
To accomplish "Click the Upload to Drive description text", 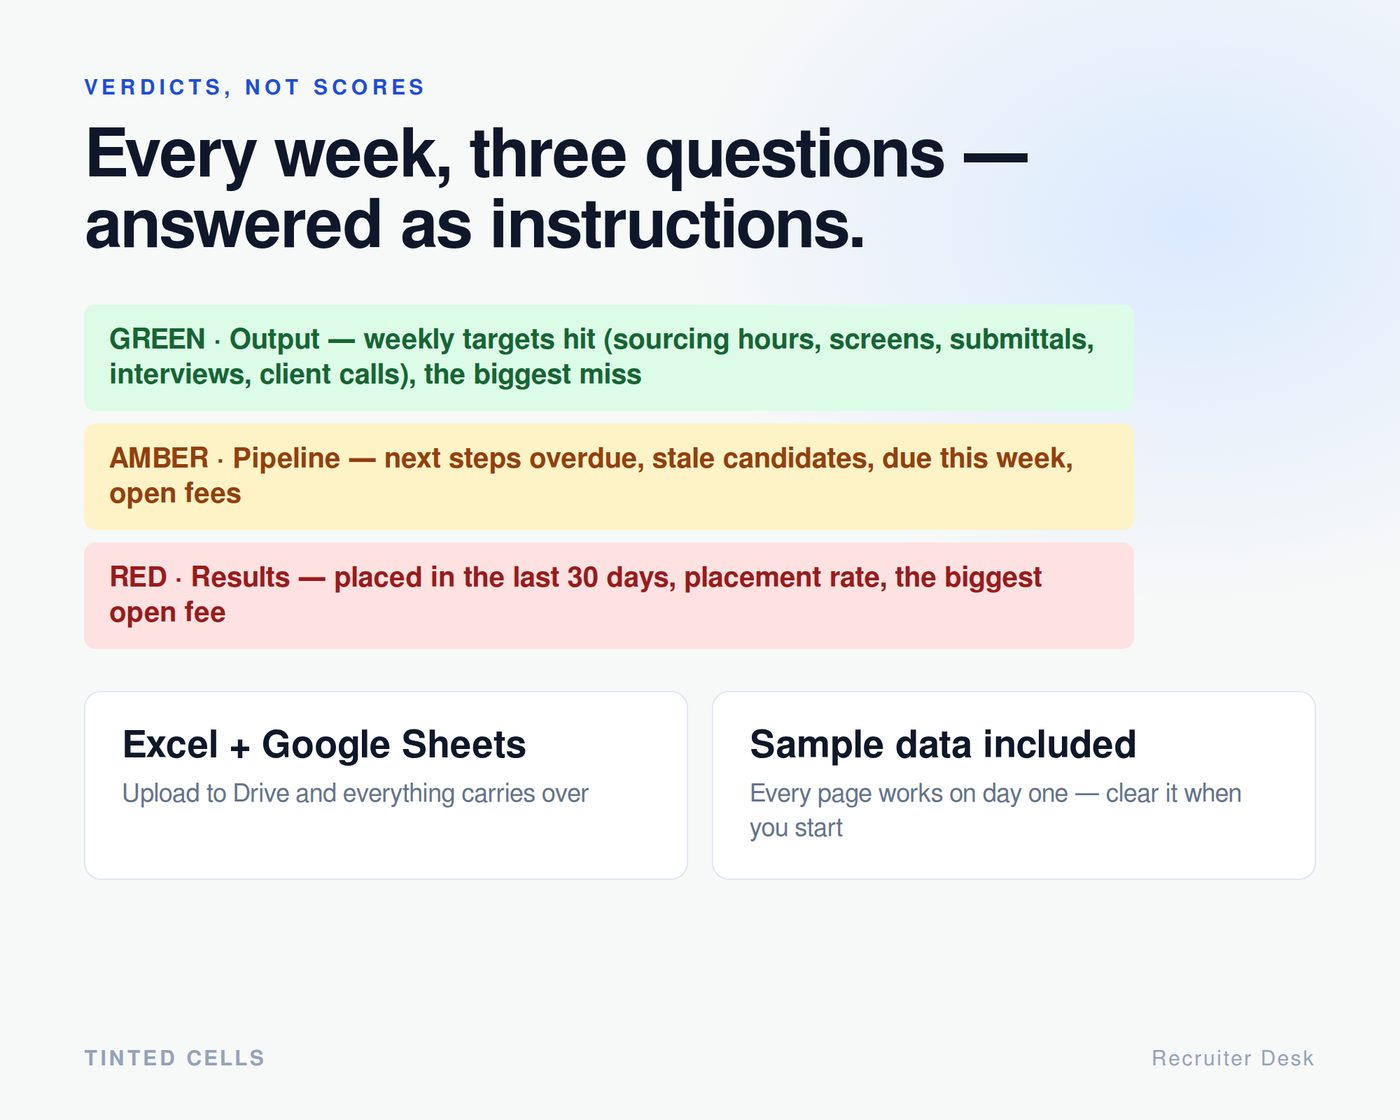I will pyautogui.click(x=355, y=793).
